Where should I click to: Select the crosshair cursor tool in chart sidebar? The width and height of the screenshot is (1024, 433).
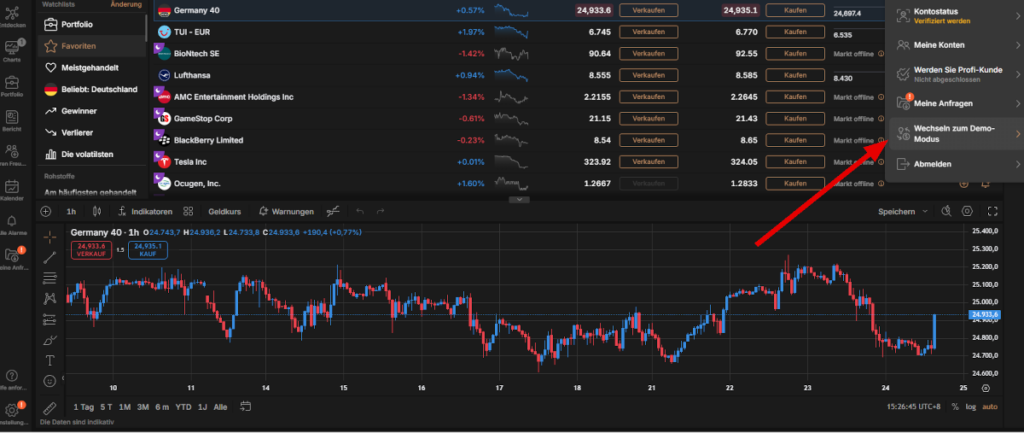pyautogui.click(x=50, y=236)
